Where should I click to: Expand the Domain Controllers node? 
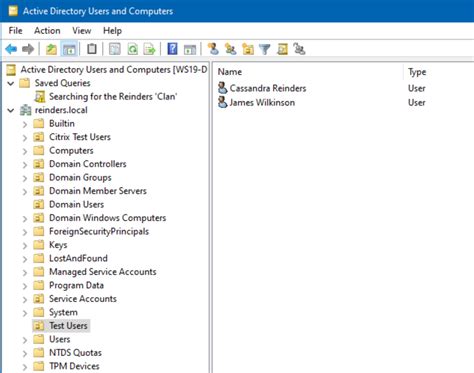coord(25,164)
